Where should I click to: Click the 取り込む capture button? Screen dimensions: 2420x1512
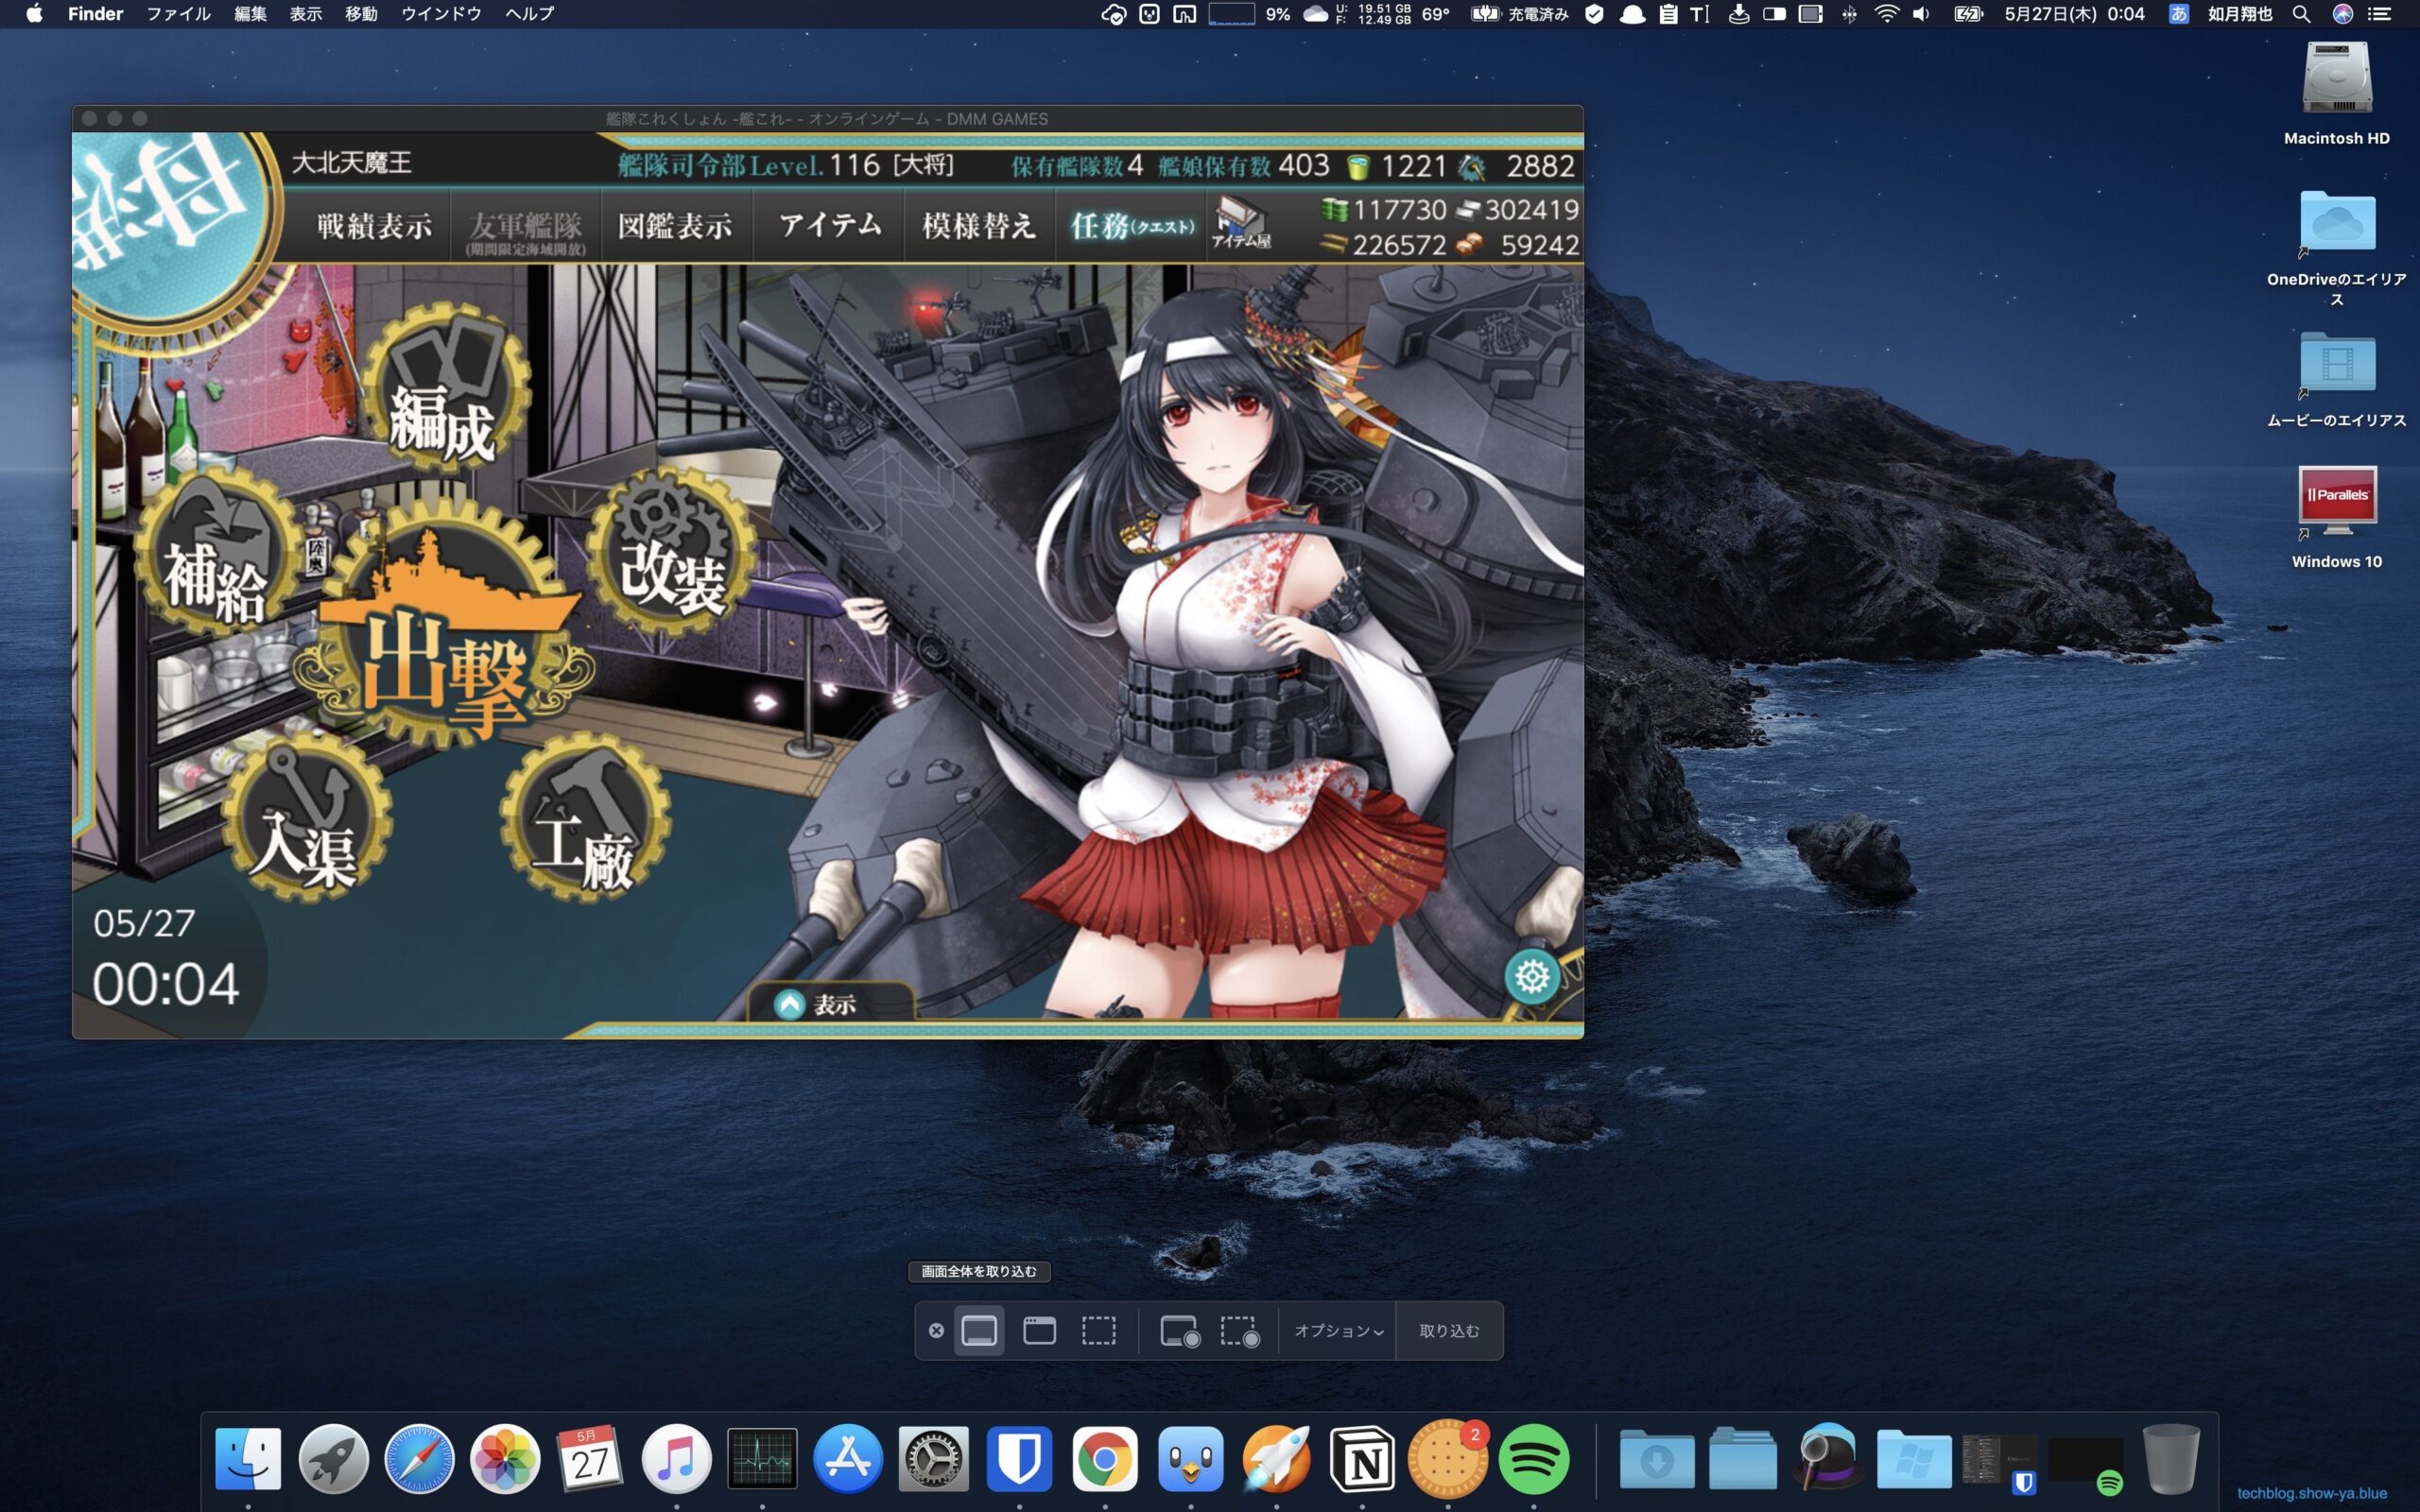pyautogui.click(x=1448, y=1331)
